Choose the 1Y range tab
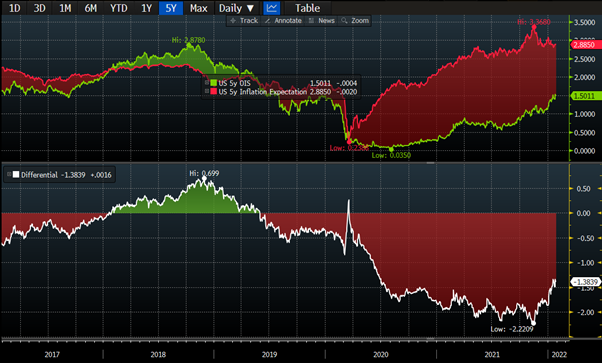Screen dimensions: 602x363 coord(146,8)
